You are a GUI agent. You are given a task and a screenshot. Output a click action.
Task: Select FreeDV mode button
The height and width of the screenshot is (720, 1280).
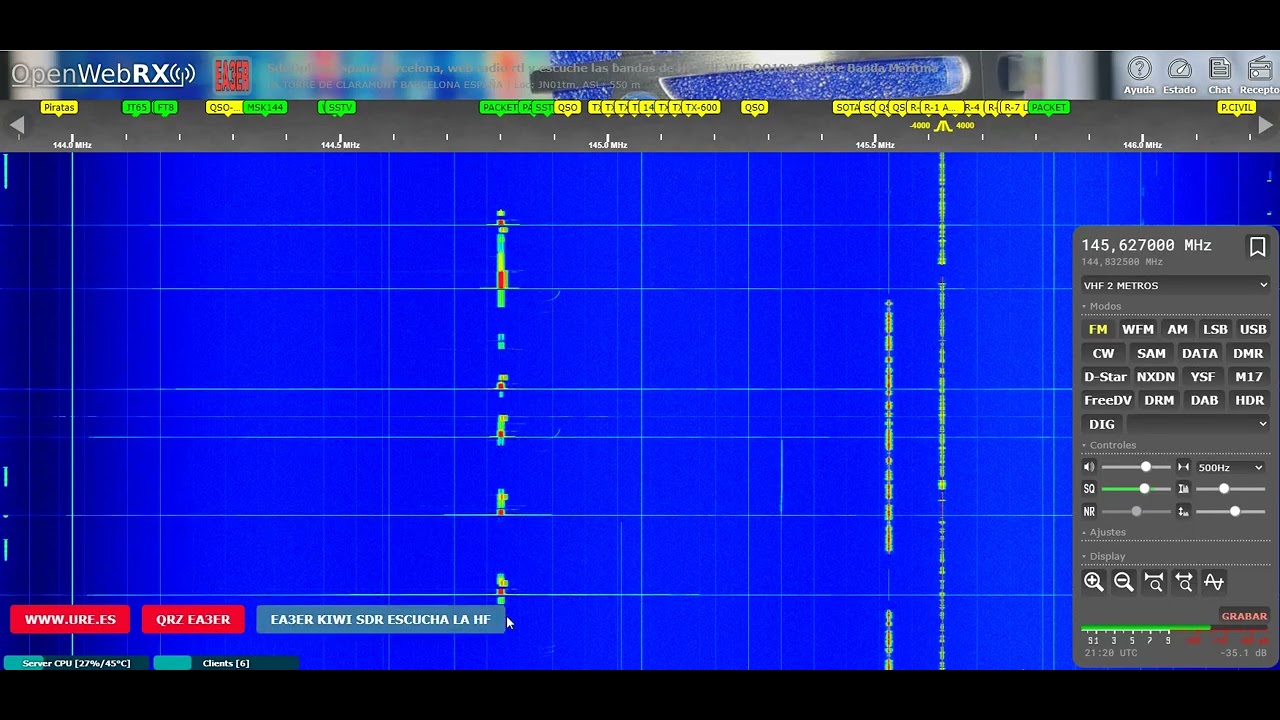(1108, 401)
